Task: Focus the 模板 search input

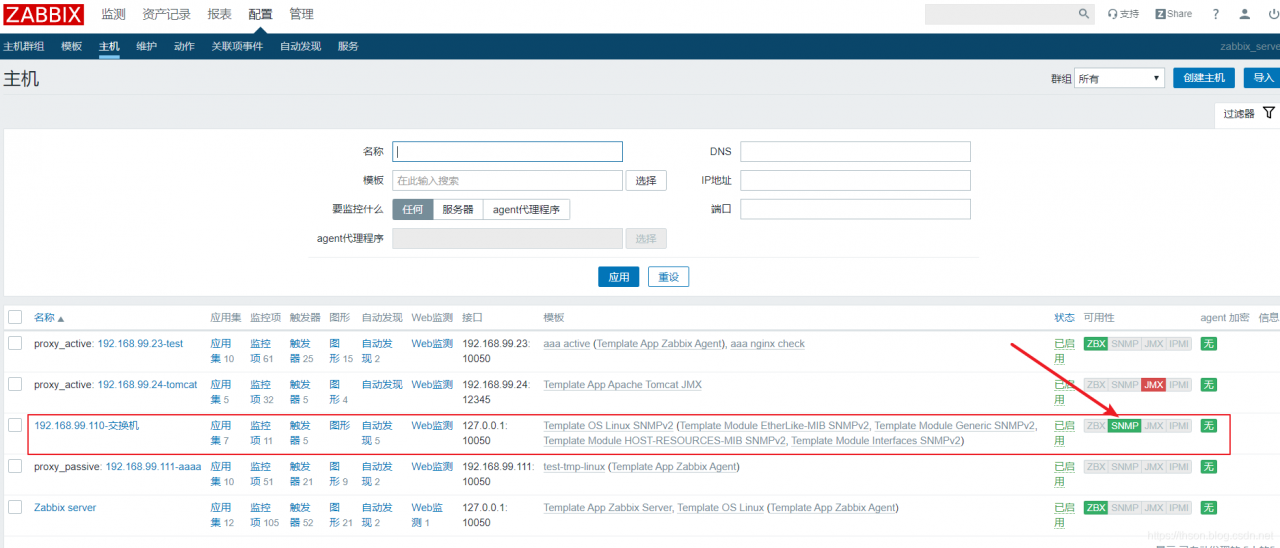Action: tap(507, 180)
